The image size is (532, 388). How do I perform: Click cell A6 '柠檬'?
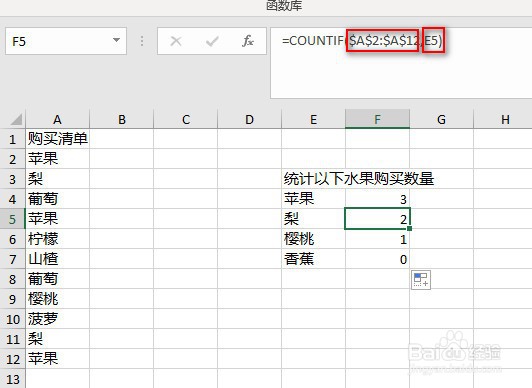coord(58,239)
